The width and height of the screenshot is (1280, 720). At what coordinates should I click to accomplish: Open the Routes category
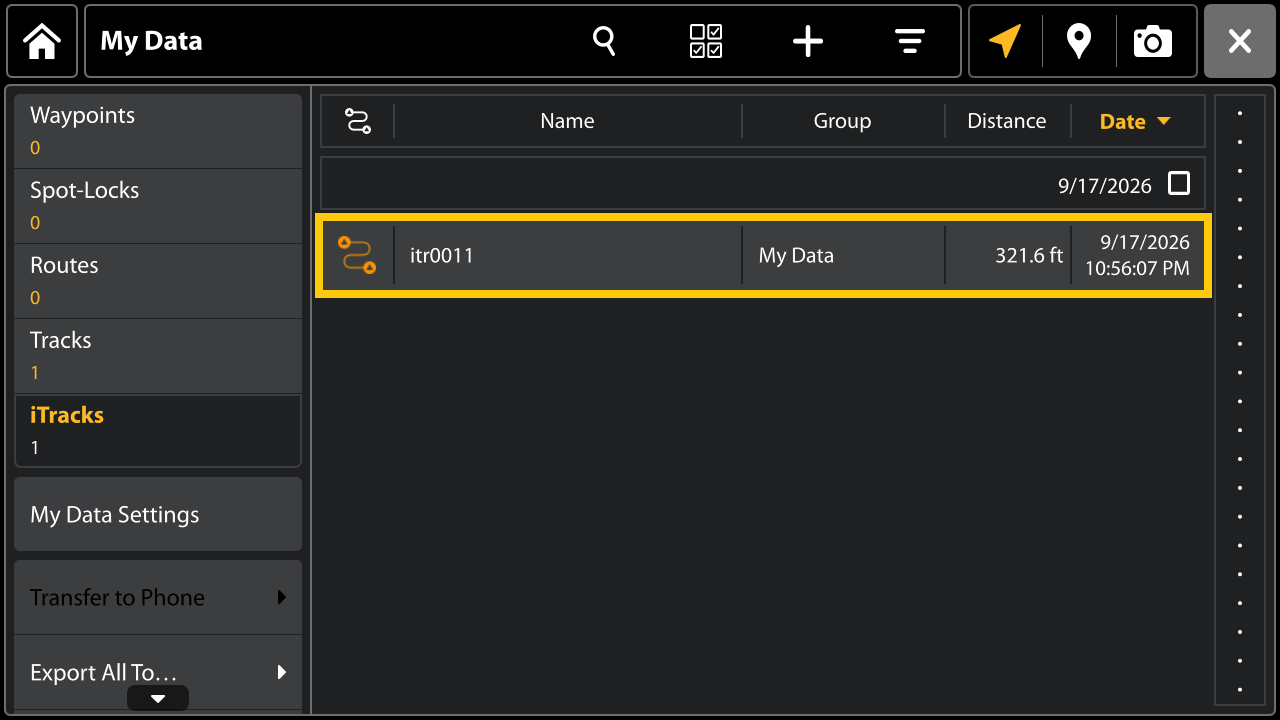point(158,281)
